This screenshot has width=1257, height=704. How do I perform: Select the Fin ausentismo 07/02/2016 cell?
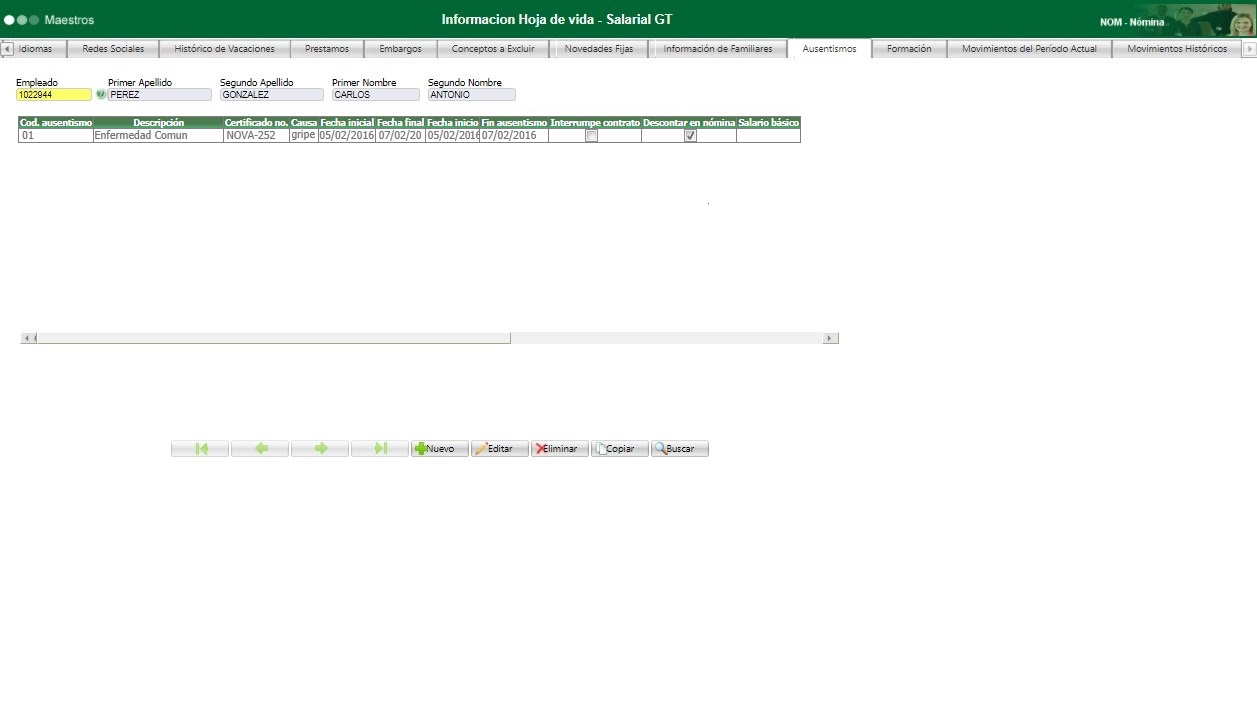(514, 136)
